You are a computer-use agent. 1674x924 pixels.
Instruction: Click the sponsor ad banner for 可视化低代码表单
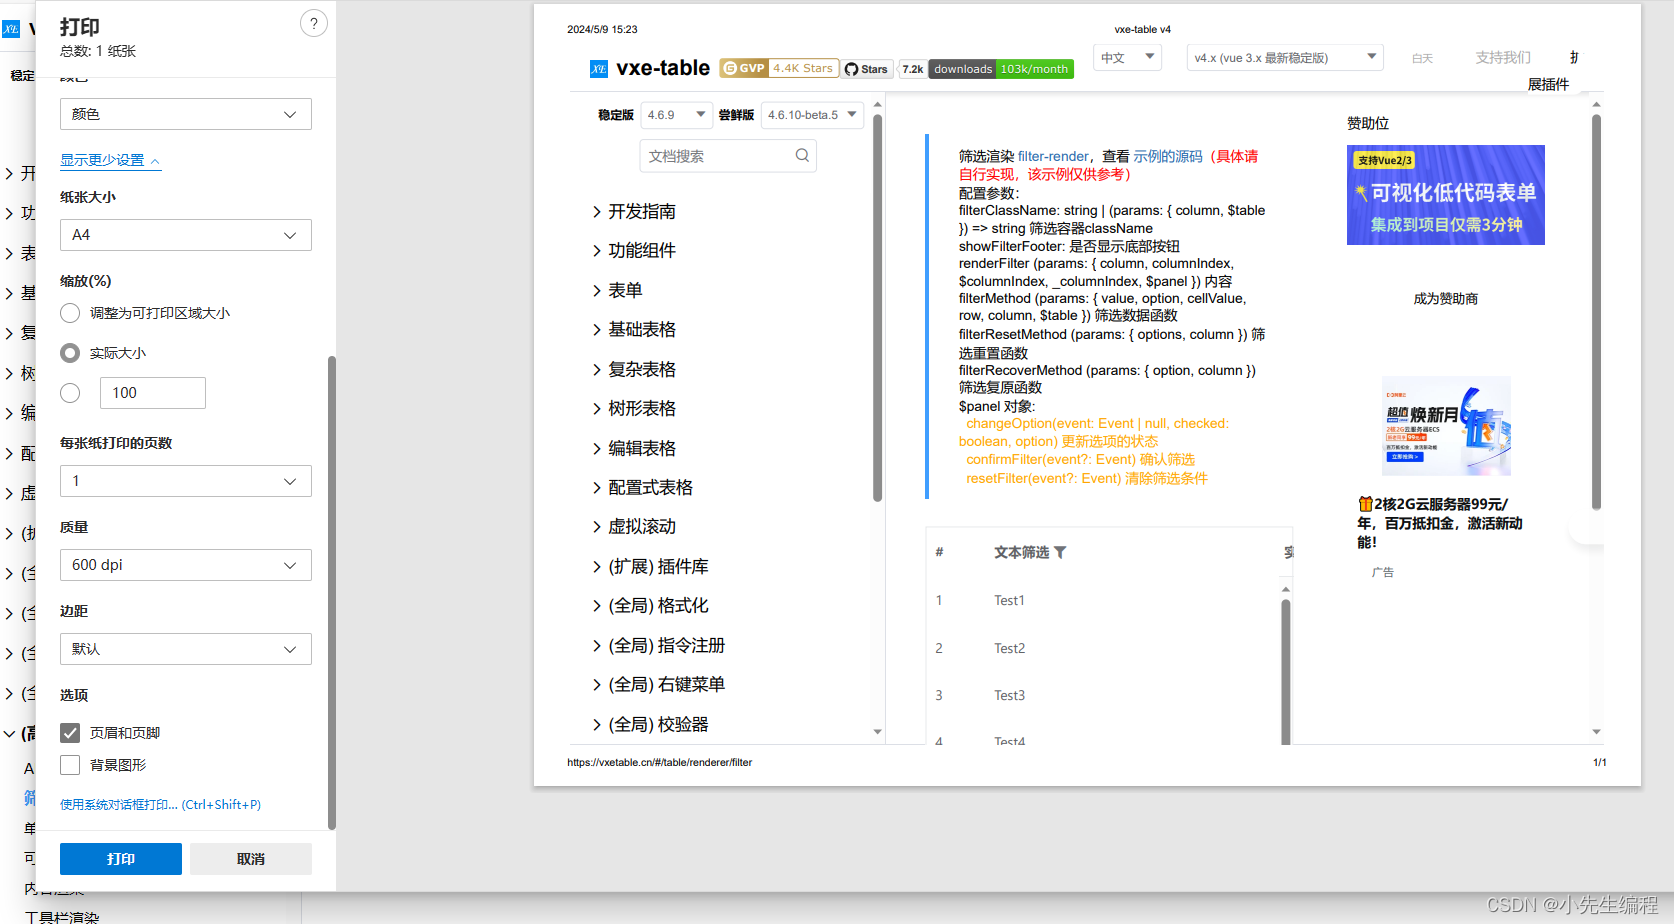point(1445,194)
